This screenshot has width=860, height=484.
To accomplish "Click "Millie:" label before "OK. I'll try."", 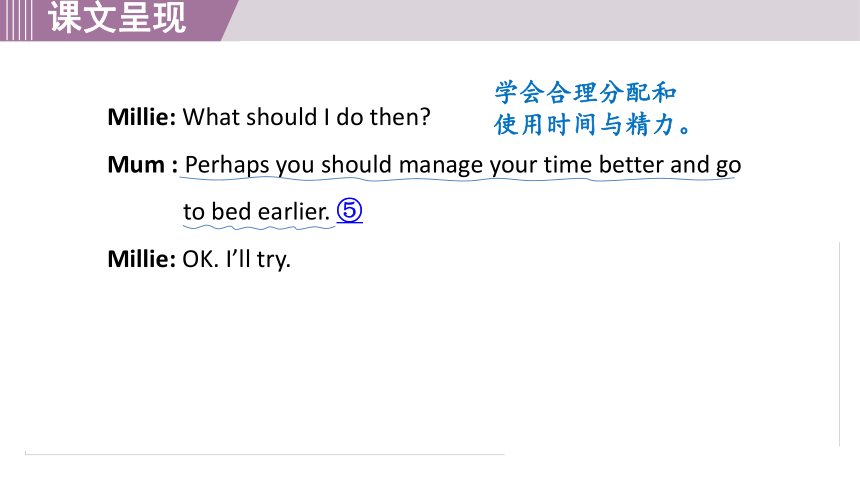I will [142, 259].
